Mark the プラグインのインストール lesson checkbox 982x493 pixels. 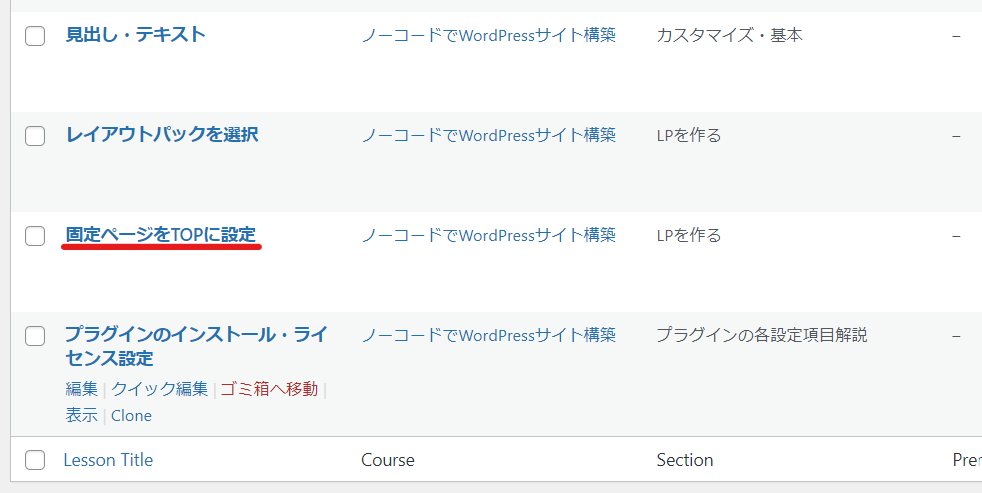(x=35, y=336)
